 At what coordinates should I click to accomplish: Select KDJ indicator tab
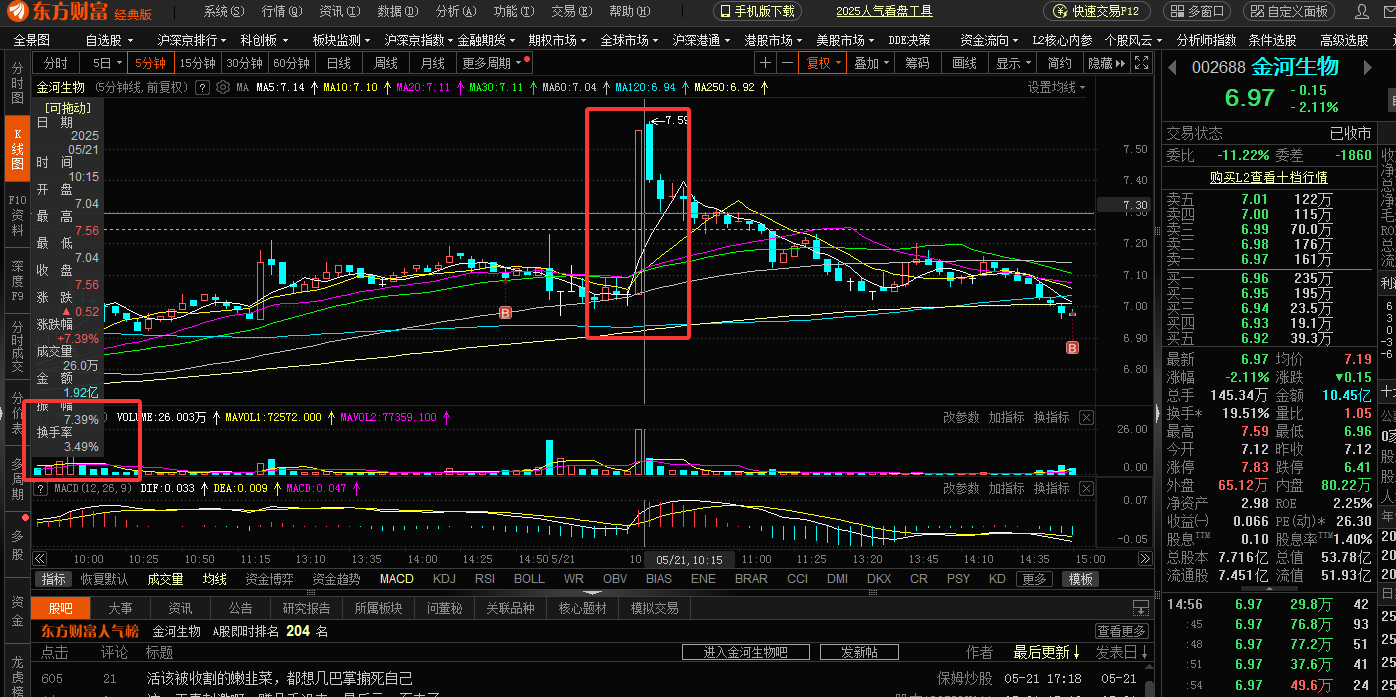click(444, 579)
